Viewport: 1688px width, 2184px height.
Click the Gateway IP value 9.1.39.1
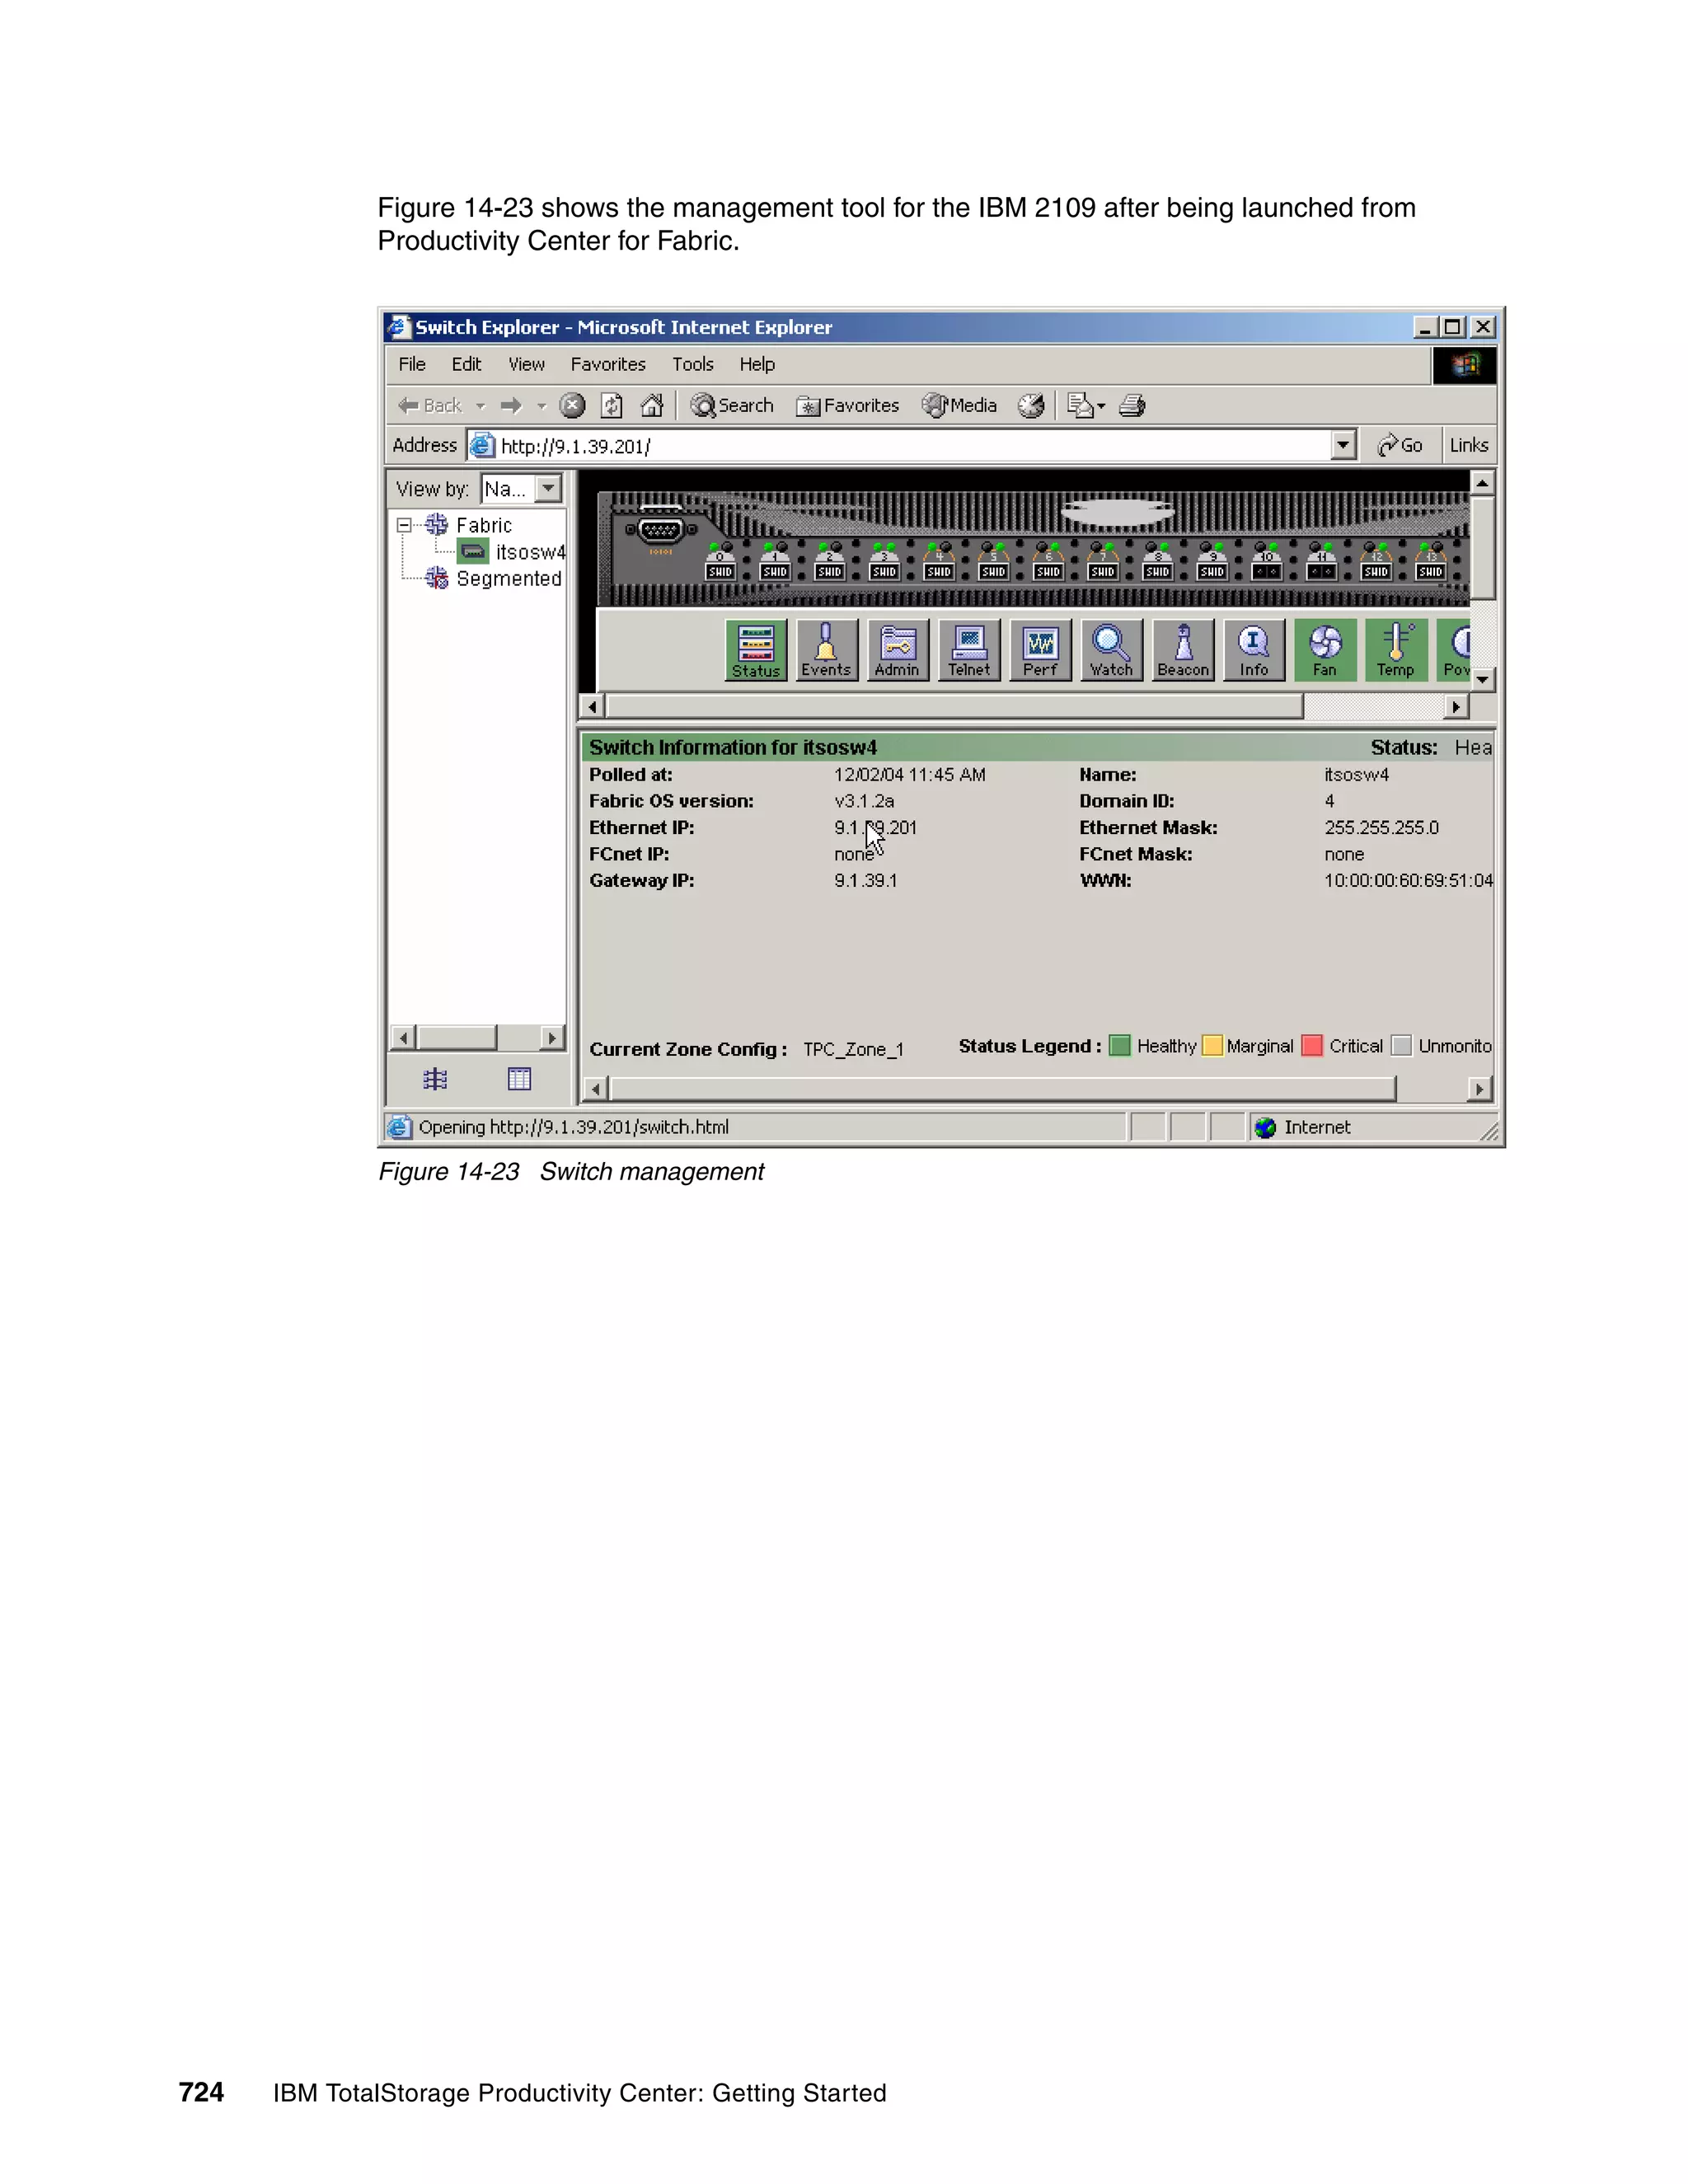(x=865, y=880)
